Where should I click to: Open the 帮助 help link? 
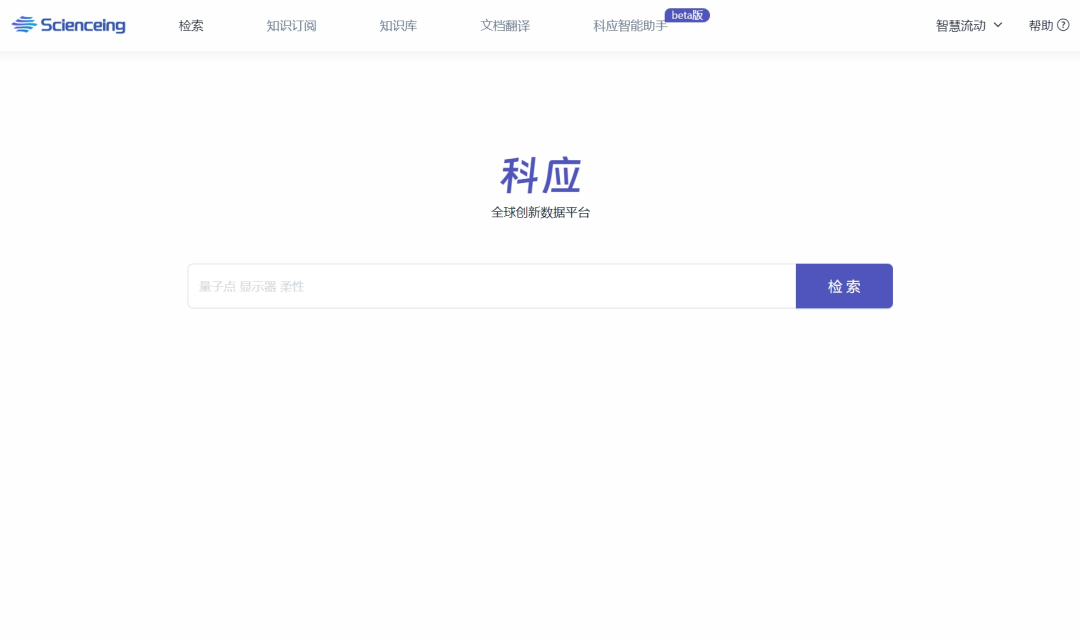[1040, 26]
